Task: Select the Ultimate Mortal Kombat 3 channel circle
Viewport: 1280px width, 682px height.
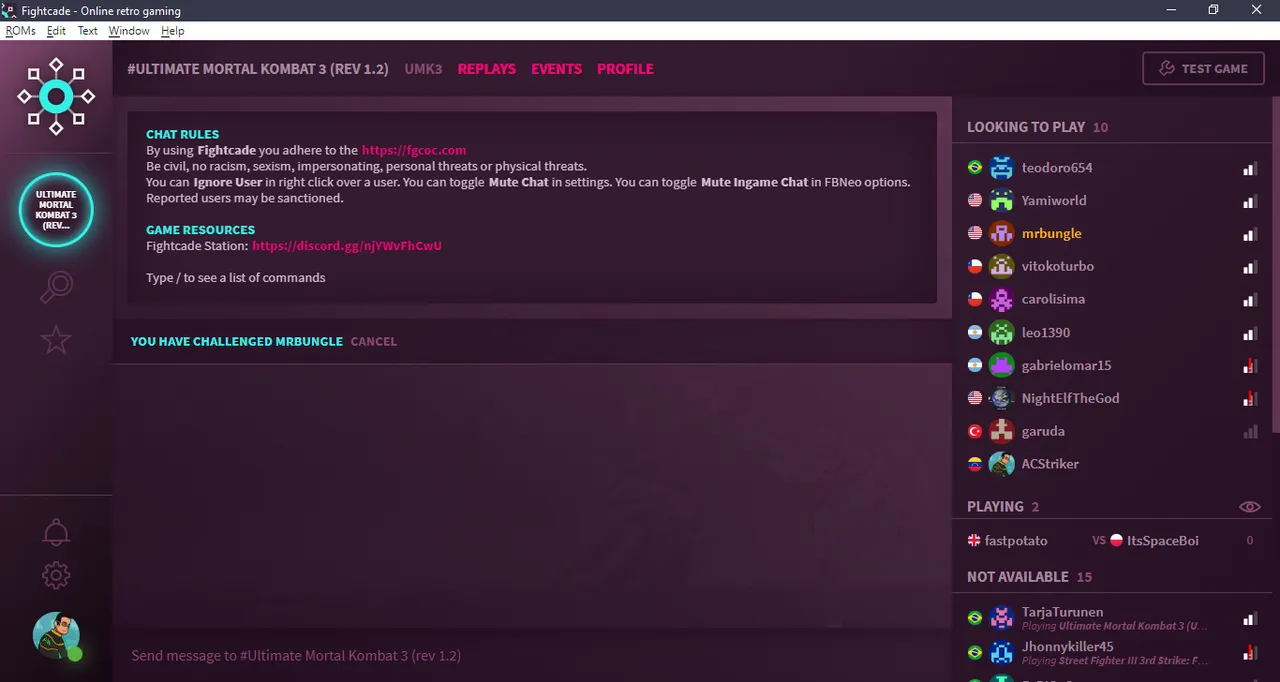Action: (x=56, y=210)
